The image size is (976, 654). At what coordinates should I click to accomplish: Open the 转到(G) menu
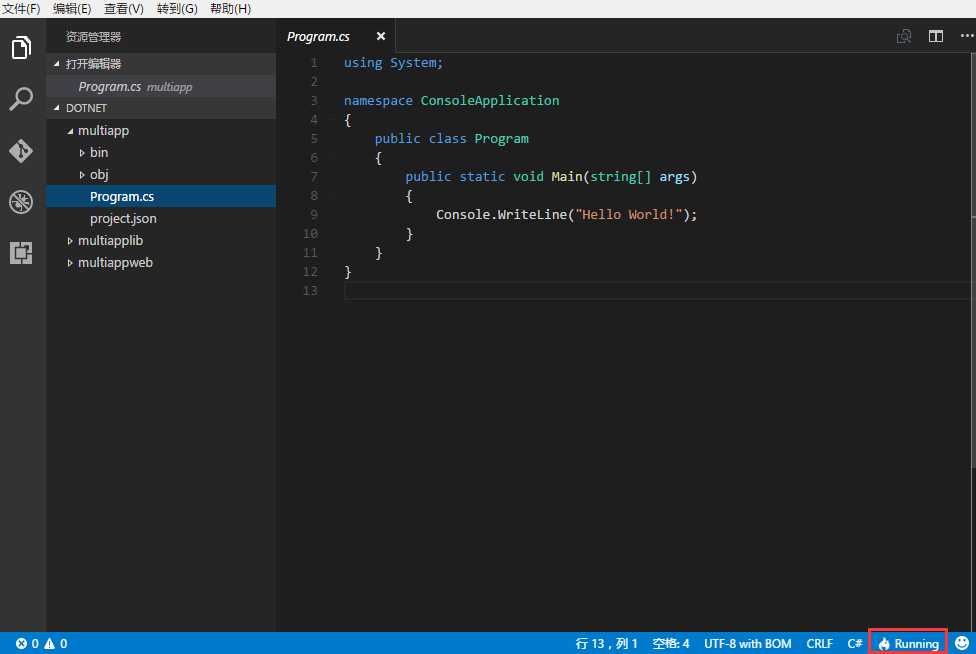click(x=177, y=9)
